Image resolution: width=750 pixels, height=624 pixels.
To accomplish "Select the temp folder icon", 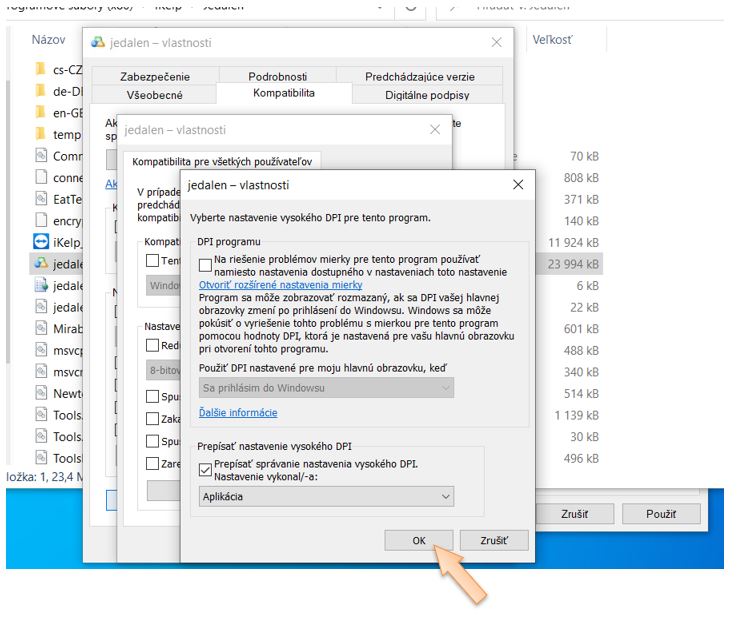I will pyautogui.click(x=41, y=134).
